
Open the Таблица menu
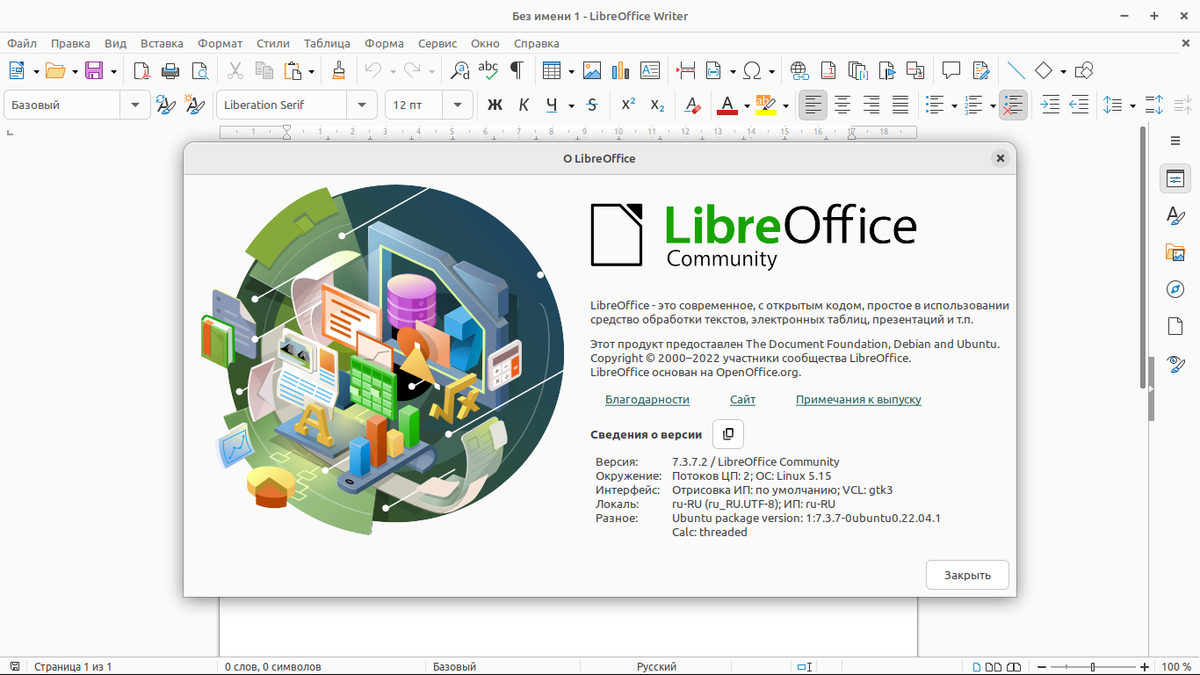coord(327,43)
